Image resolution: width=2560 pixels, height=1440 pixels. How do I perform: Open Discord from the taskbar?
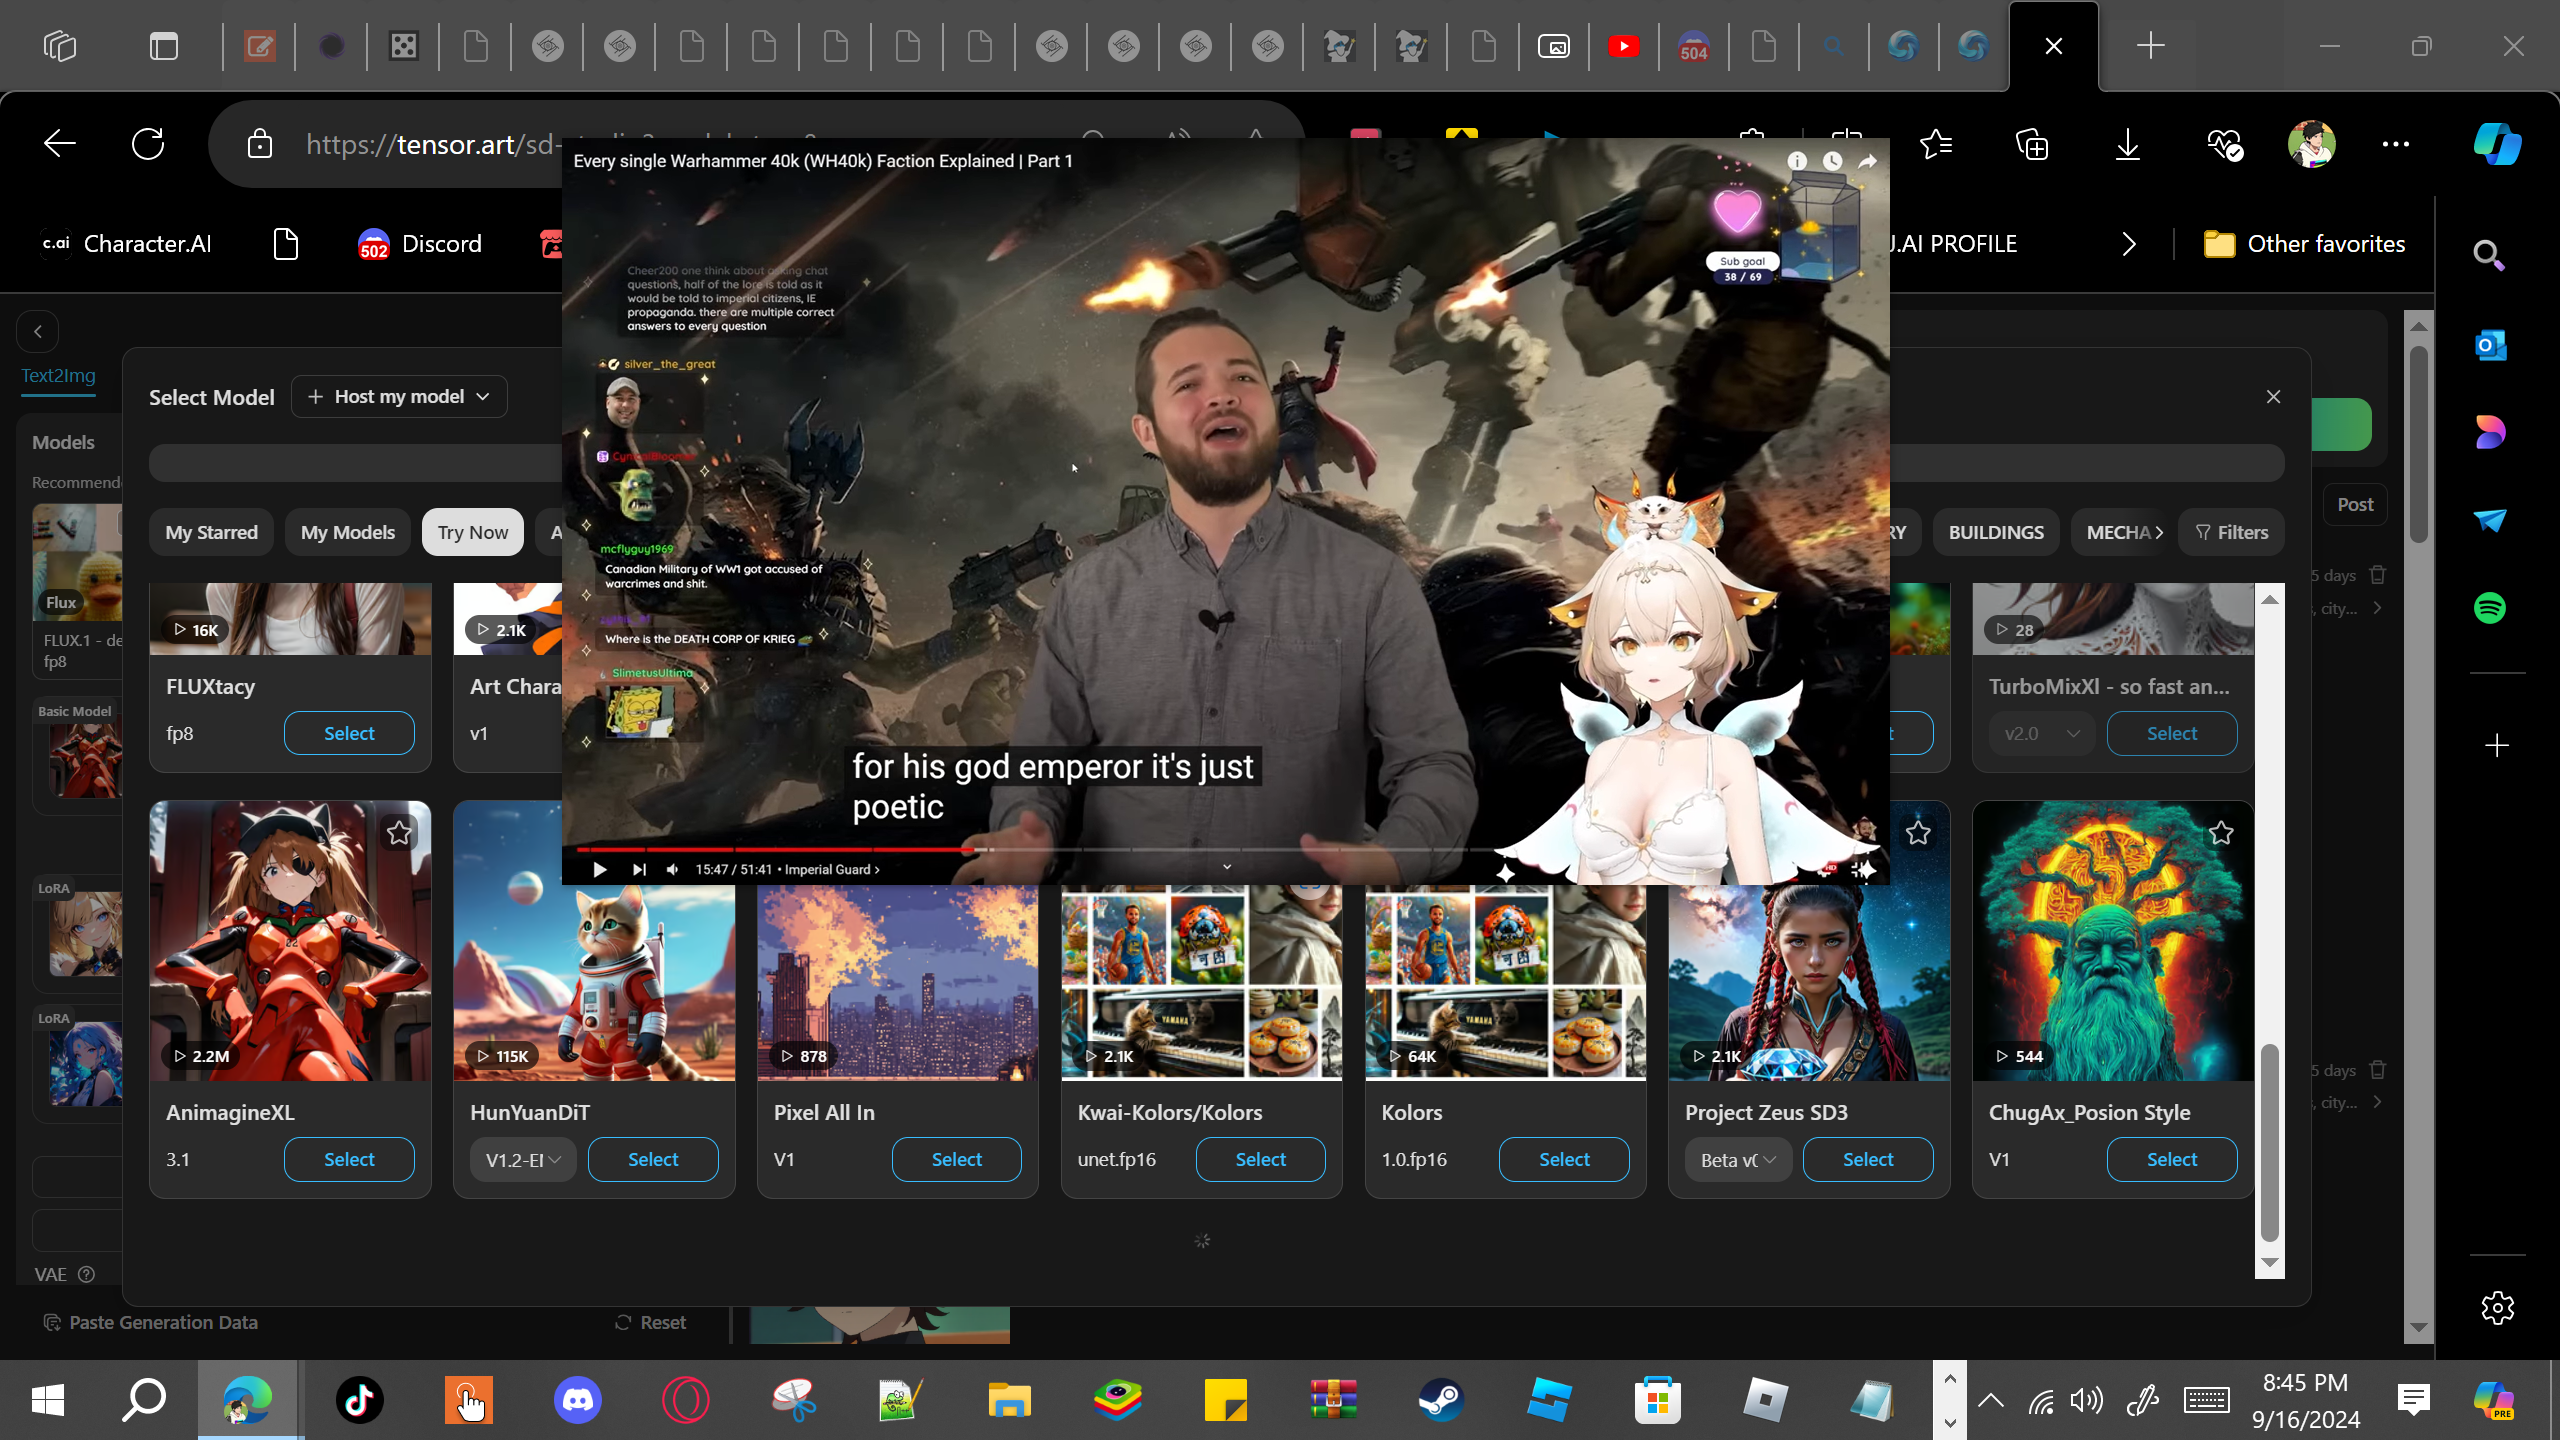click(x=578, y=1400)
